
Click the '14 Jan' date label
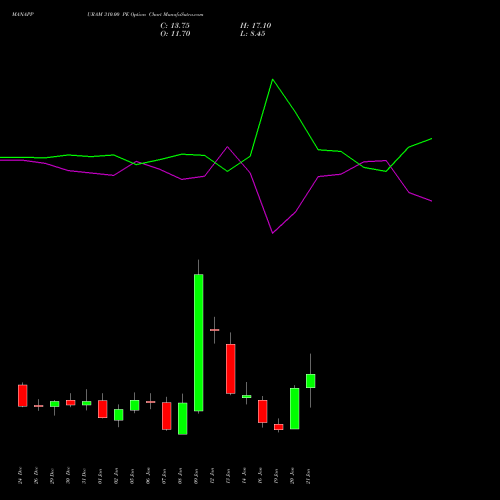pos(244,476)
